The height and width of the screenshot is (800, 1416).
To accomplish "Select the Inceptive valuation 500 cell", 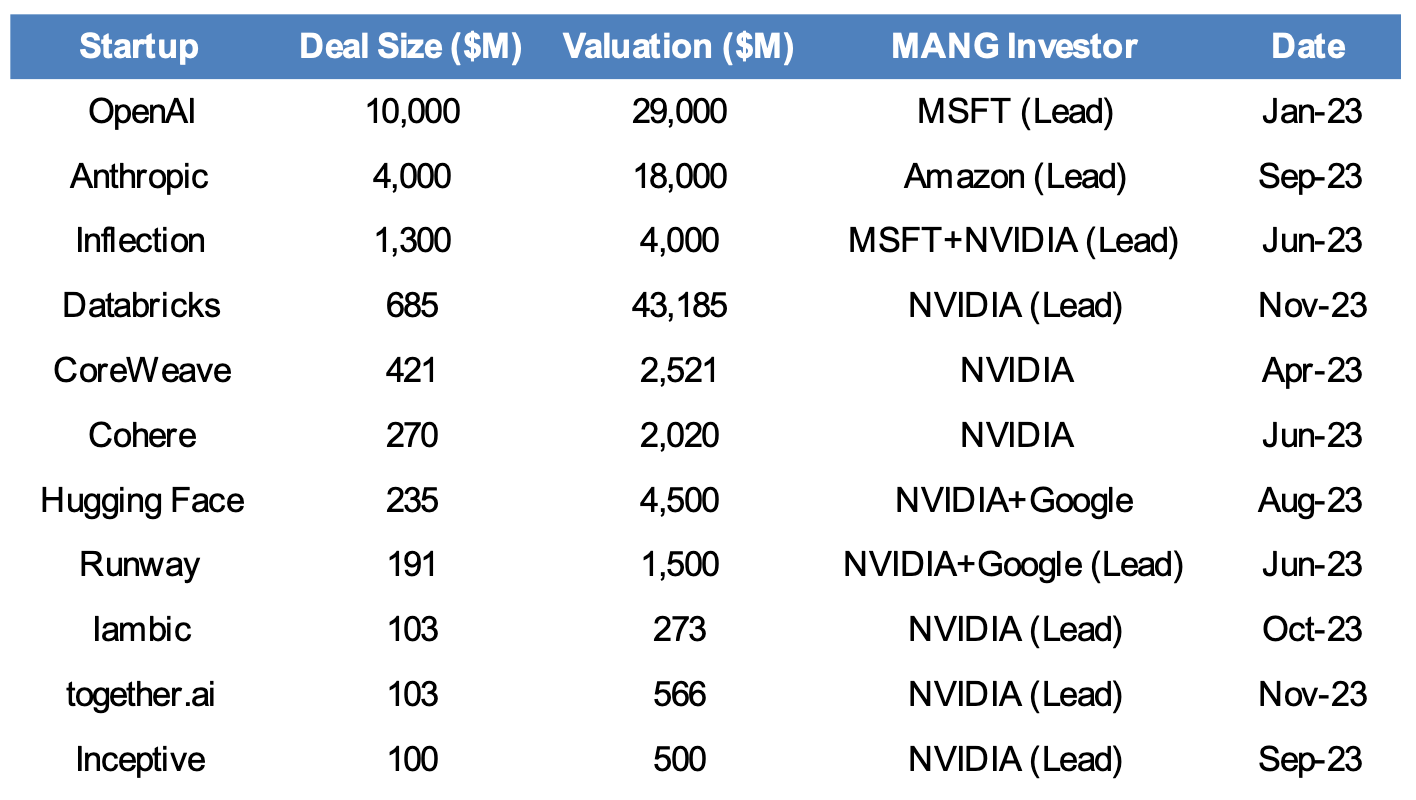I will pyautogui.click(x=679, y=759).
